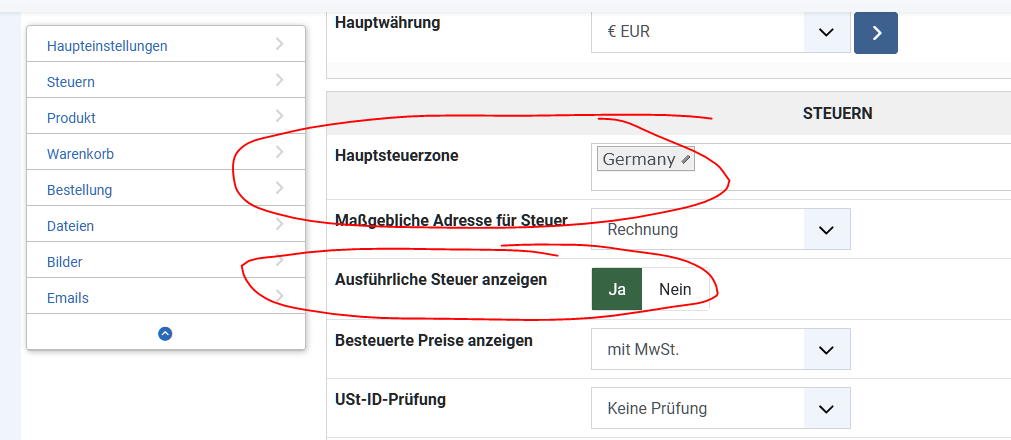Open Besteuerte Preise anzeigen dropdown
Viewport: 1011px width, 440px height.
pos(720,350)
